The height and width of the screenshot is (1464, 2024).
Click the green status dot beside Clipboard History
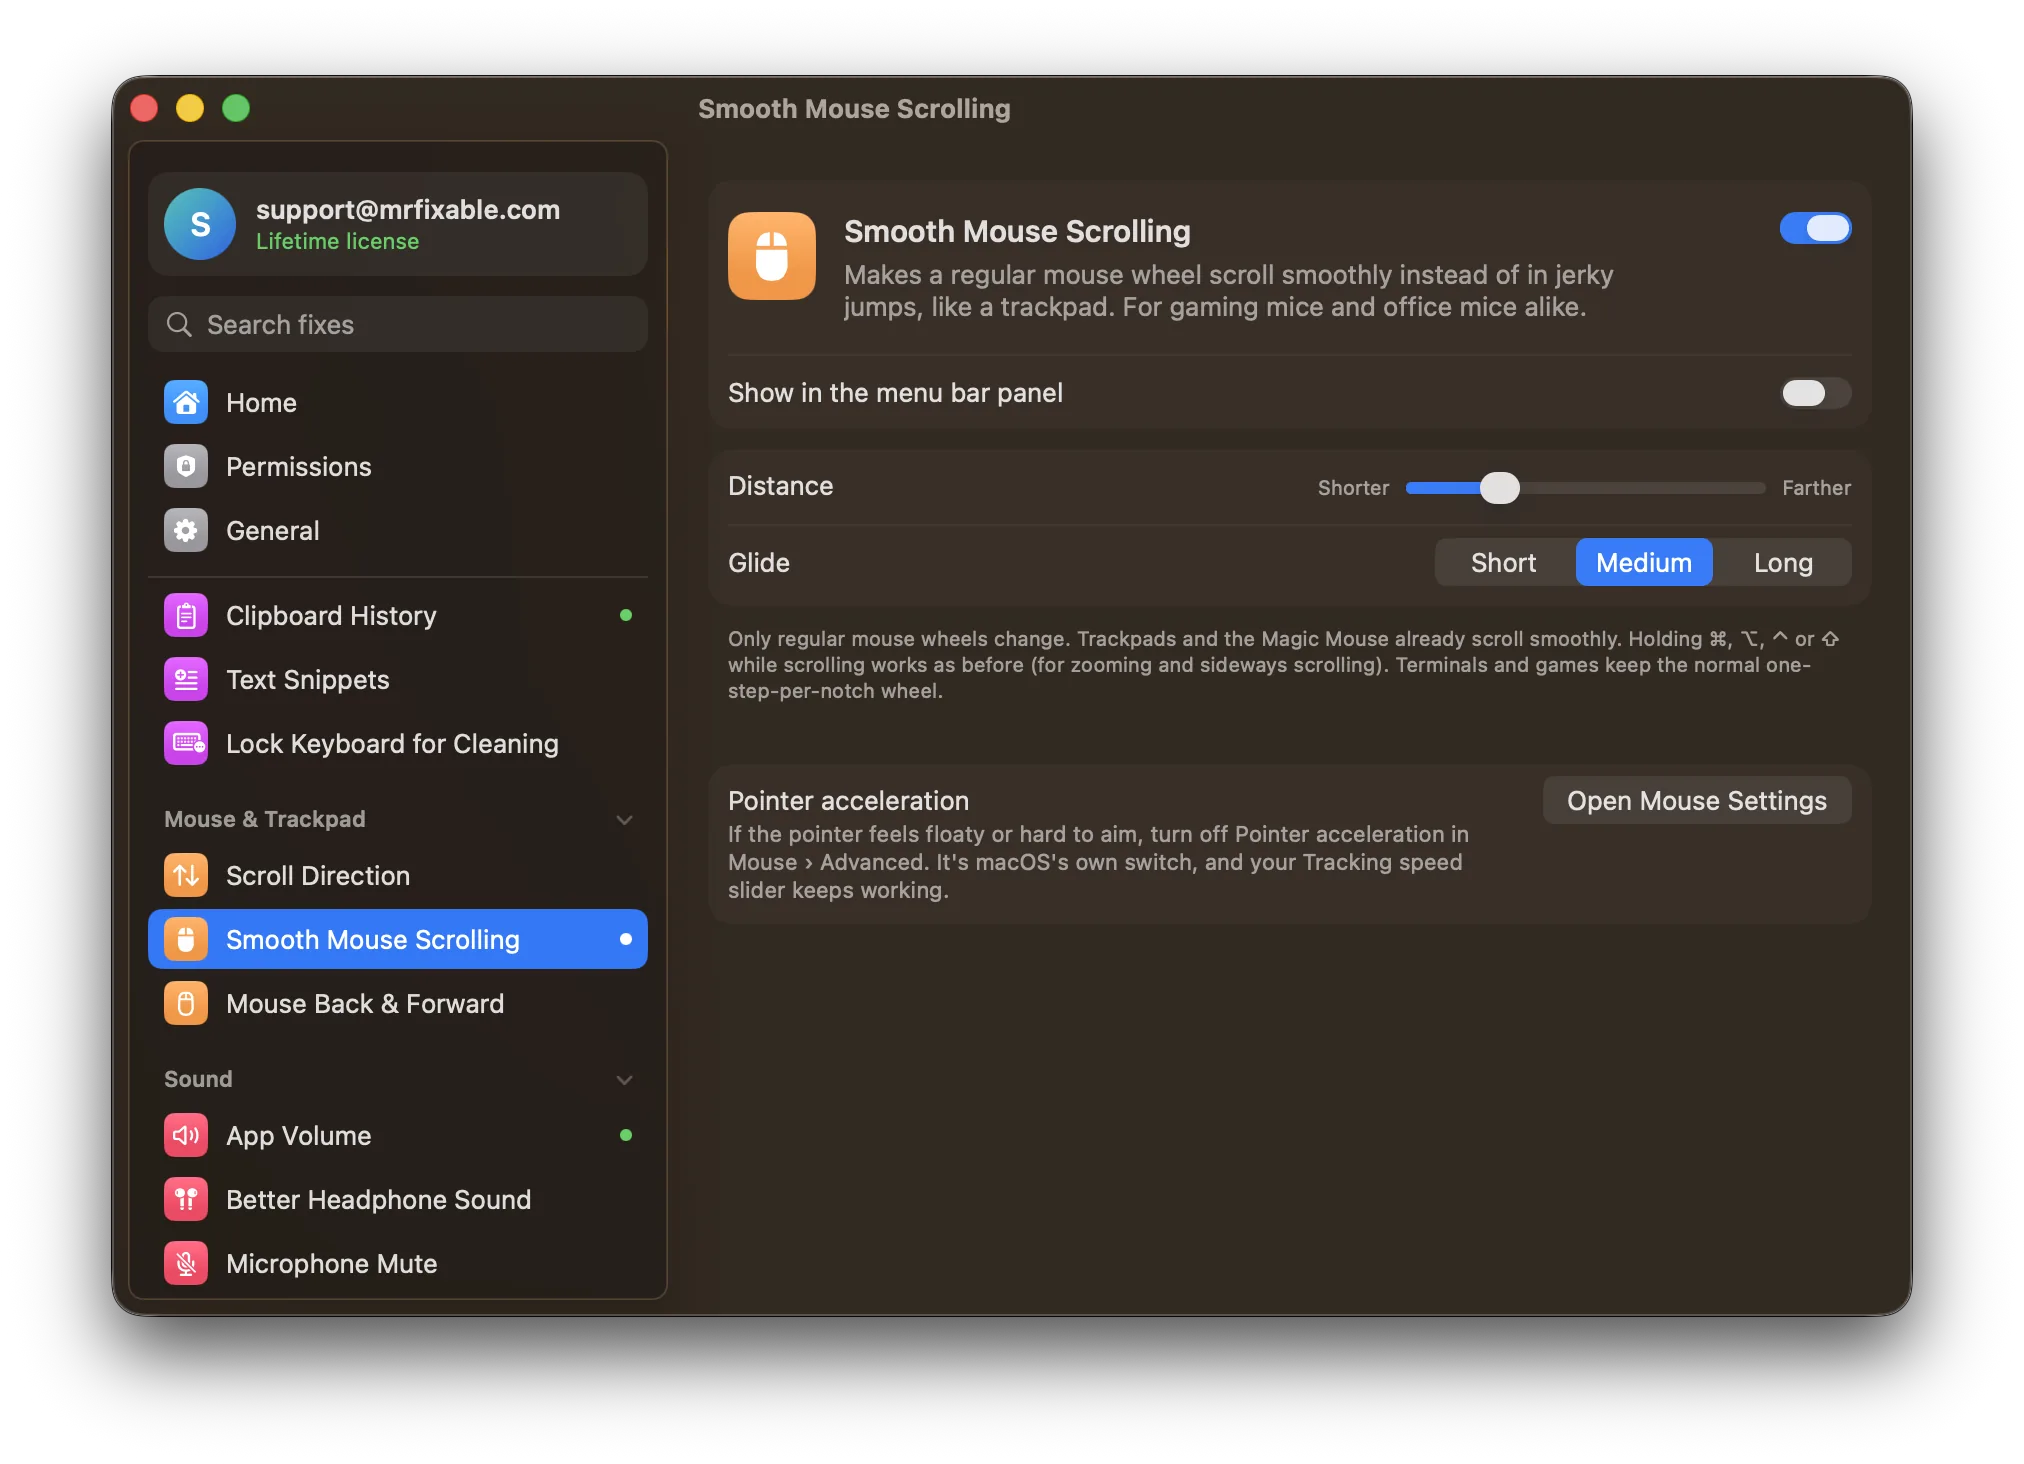(626, 615)
